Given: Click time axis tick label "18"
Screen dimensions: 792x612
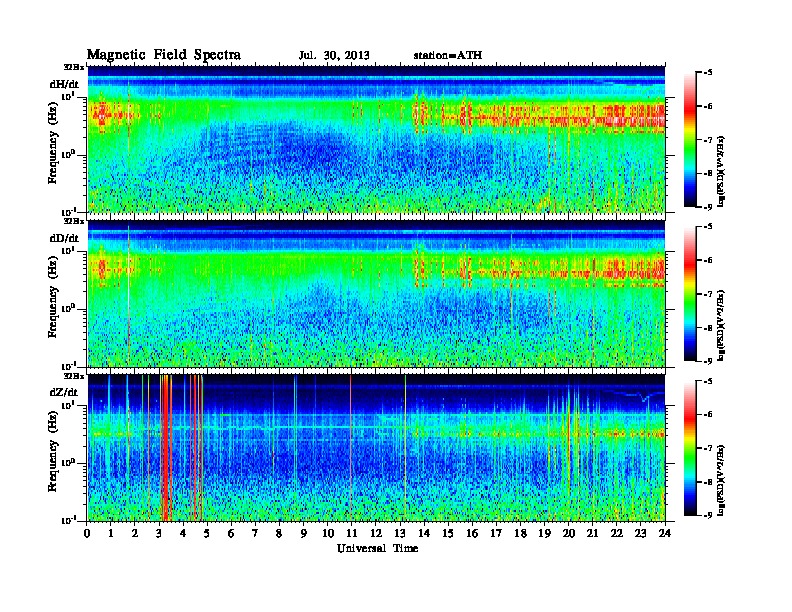Looking at the screenshot, I should 520,534.
